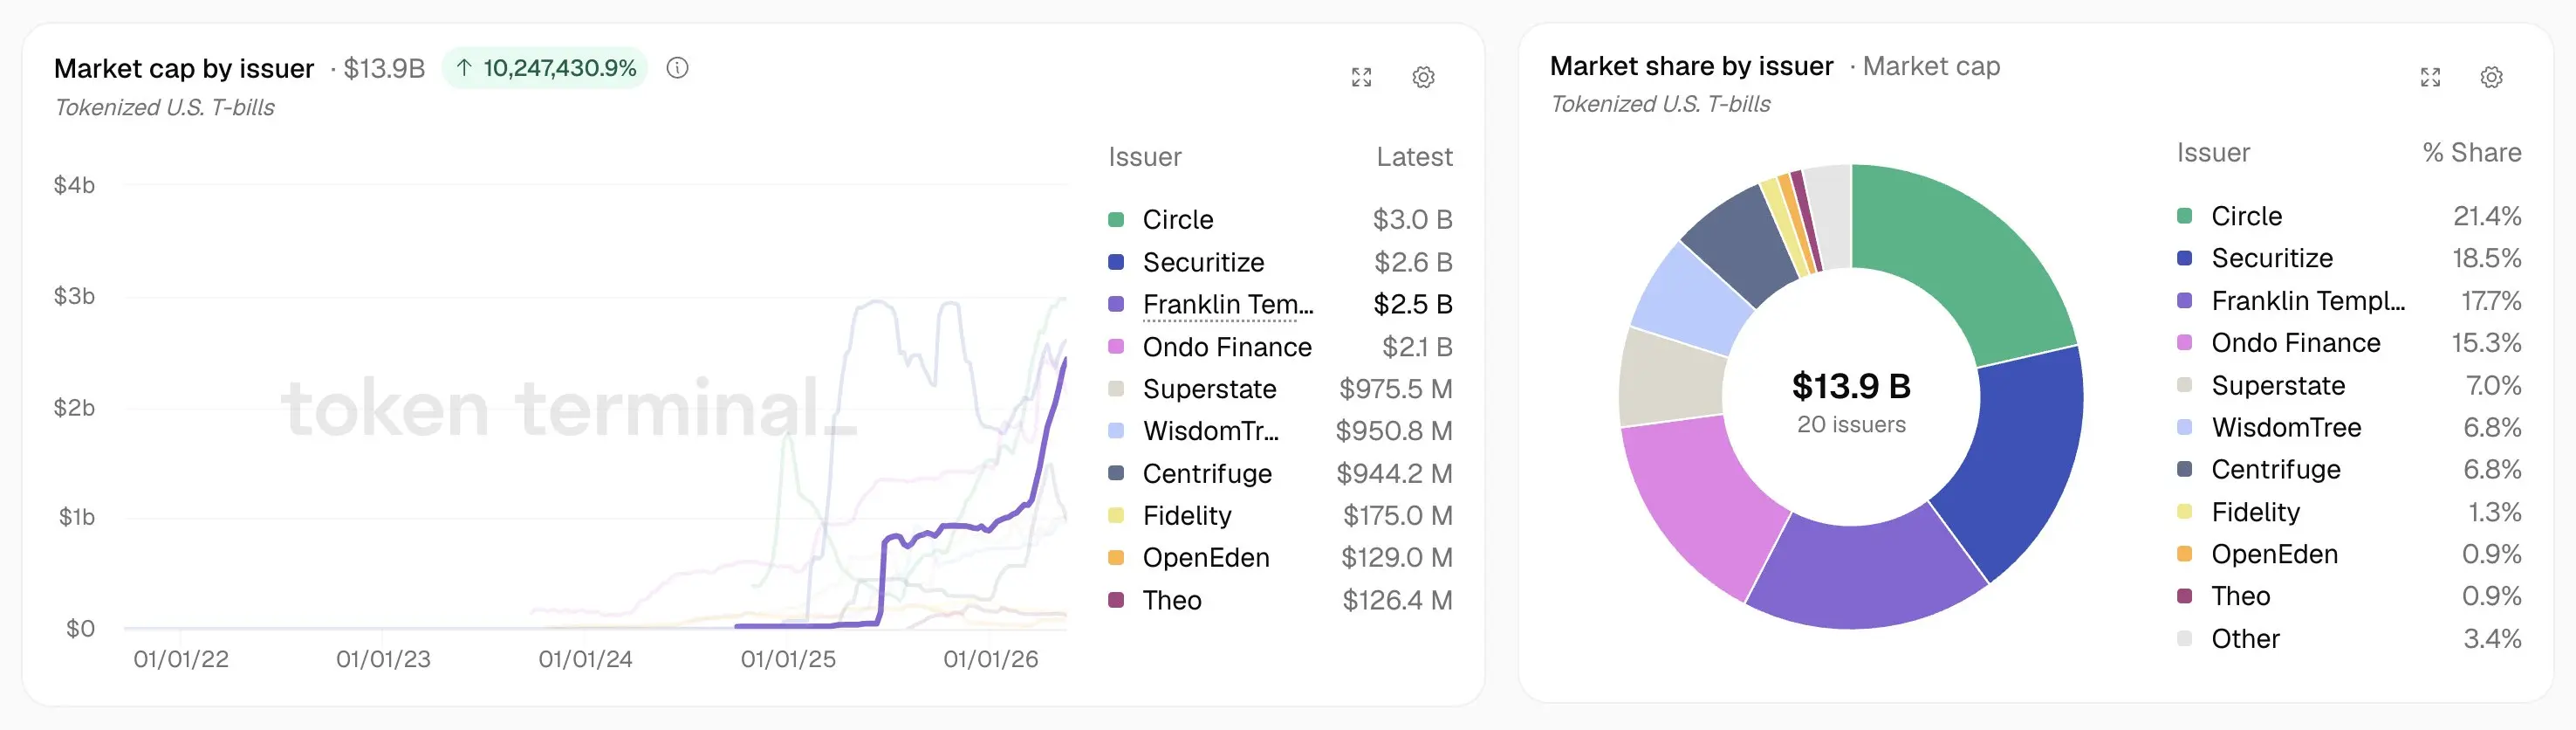2576x730 pixels.
Task: Click Superstate's $975.5 M latest value
Action: pos(1396,389)
